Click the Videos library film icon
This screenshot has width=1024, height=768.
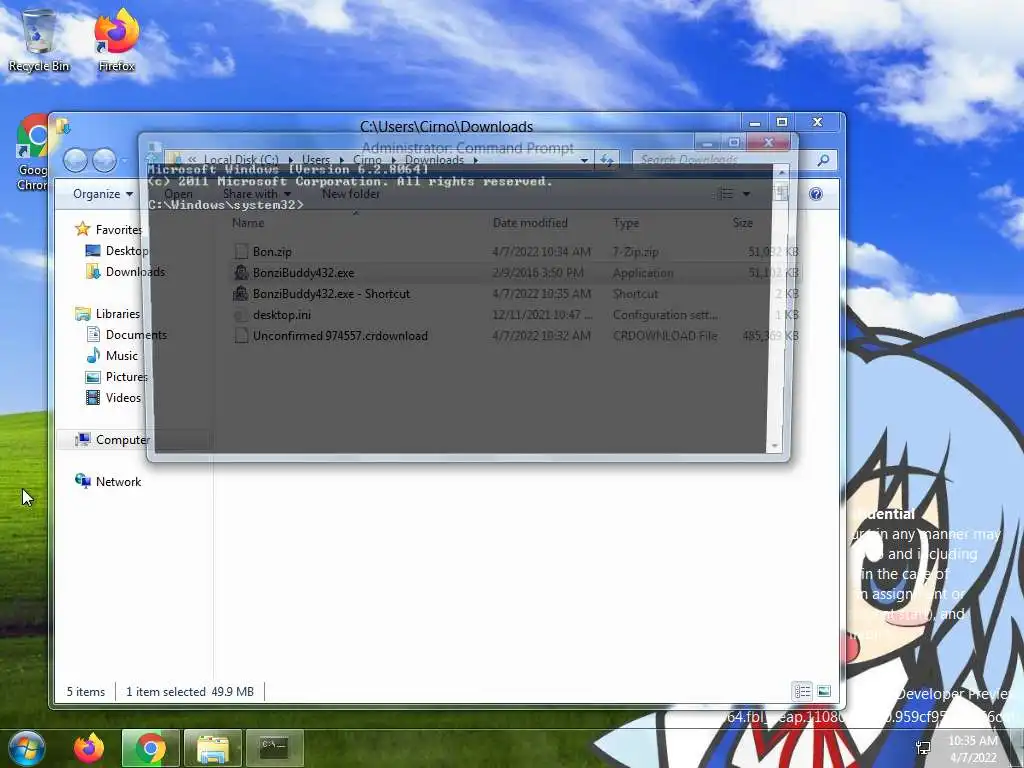[93, 397]
